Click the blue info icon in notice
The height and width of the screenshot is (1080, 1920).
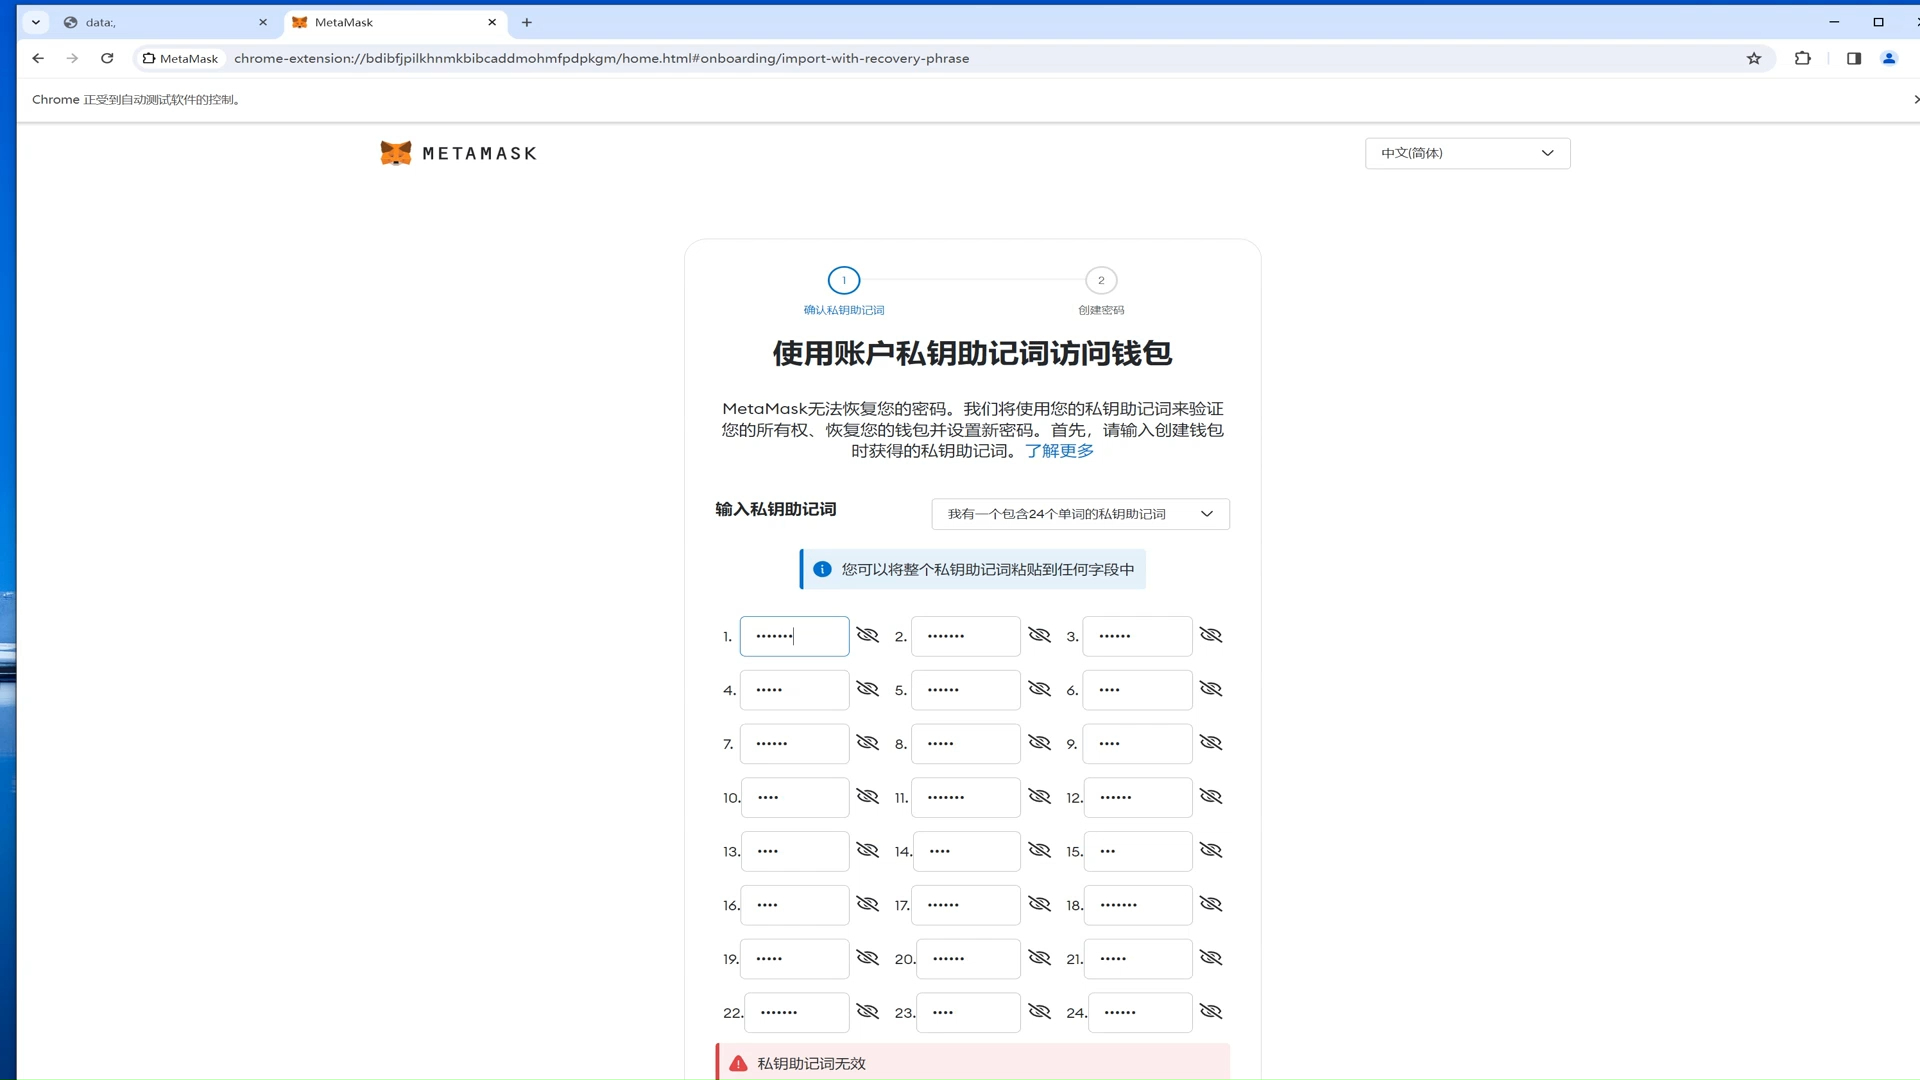click(822, 569)
